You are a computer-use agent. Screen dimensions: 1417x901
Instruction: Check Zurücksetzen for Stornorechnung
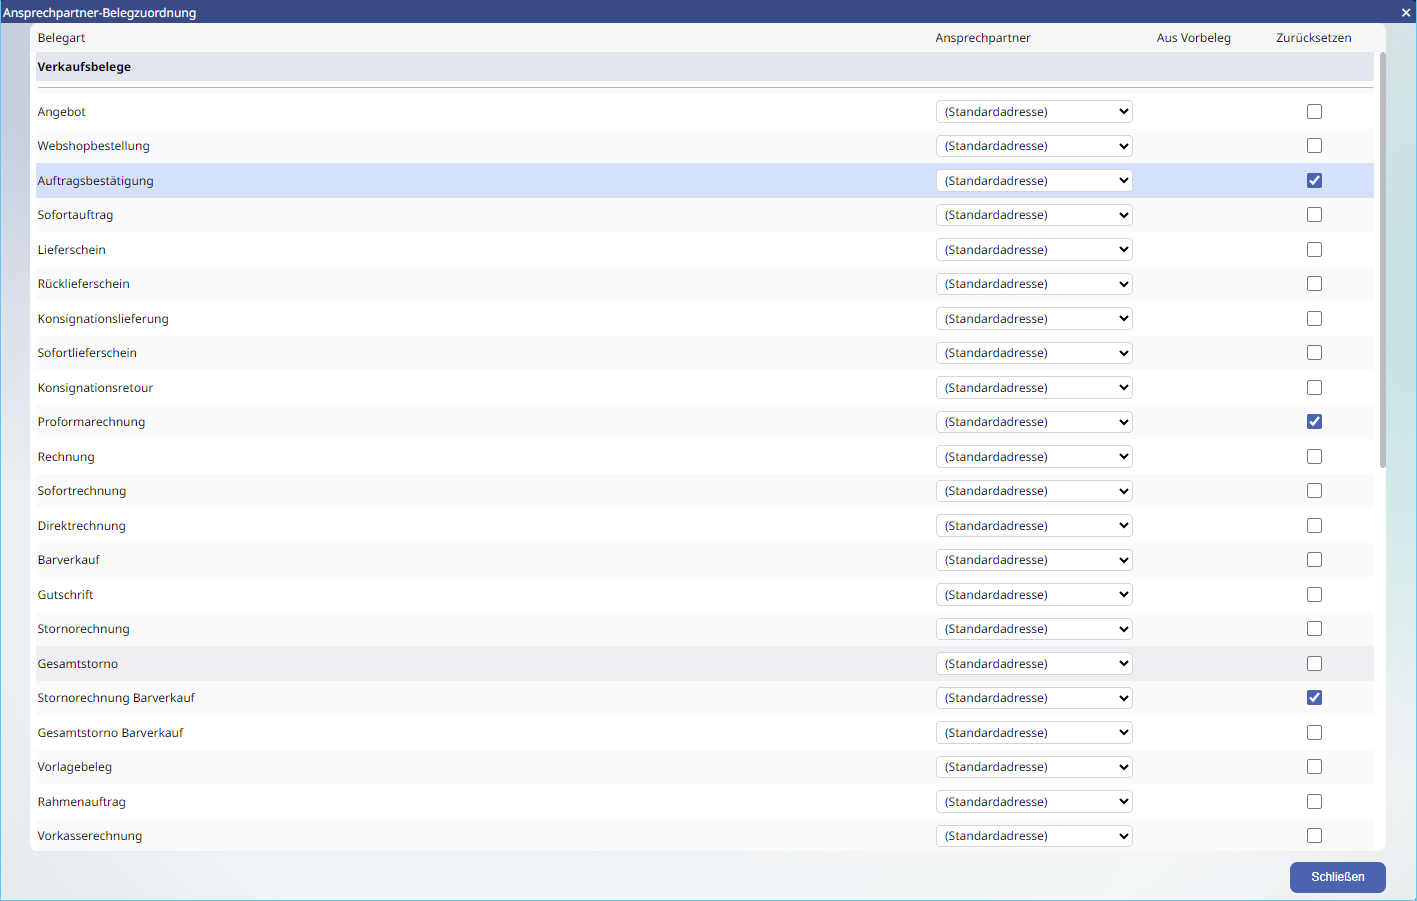coord(1314,629)
